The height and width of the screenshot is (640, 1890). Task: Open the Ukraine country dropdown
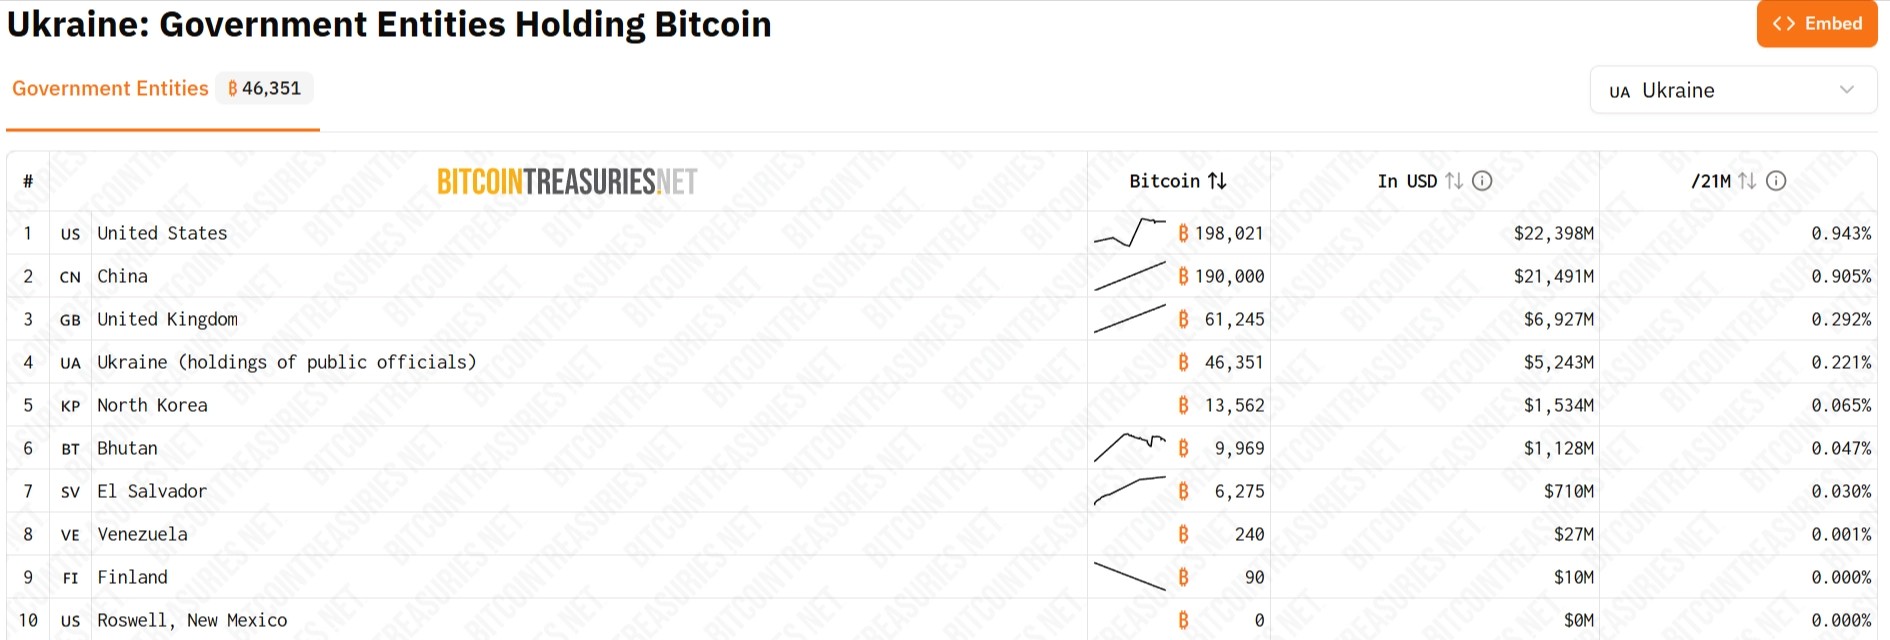pyautogui.click(x=1732, y=91)
